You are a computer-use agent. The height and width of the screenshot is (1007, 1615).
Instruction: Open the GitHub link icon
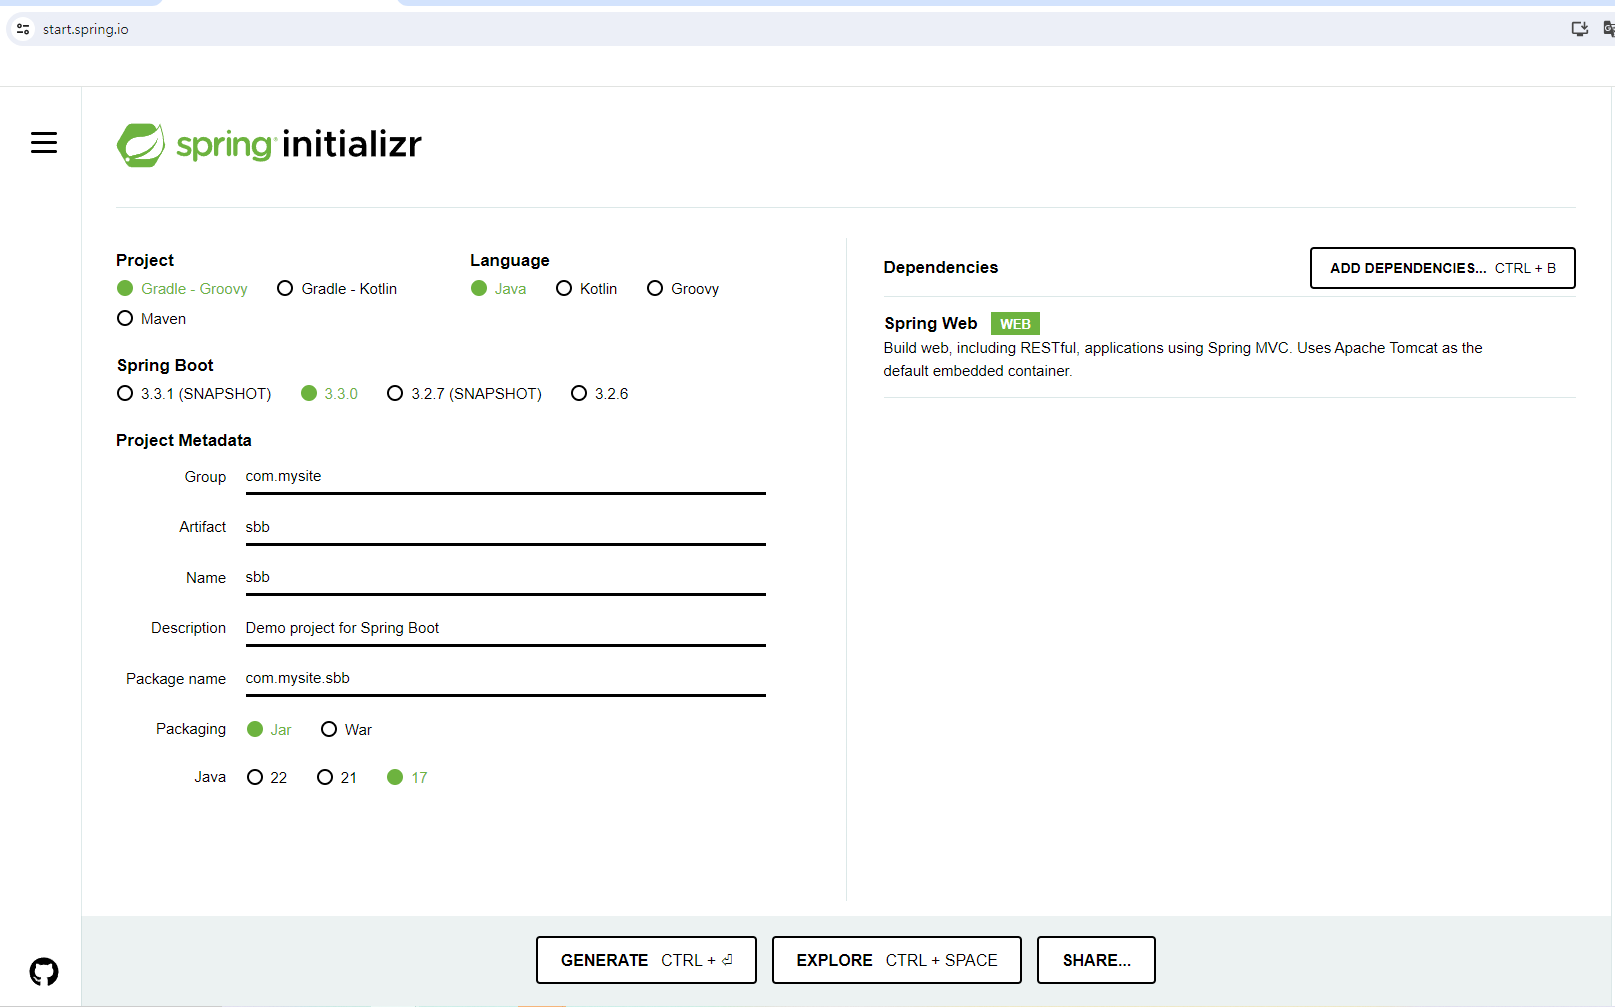(x=44, y=971)
